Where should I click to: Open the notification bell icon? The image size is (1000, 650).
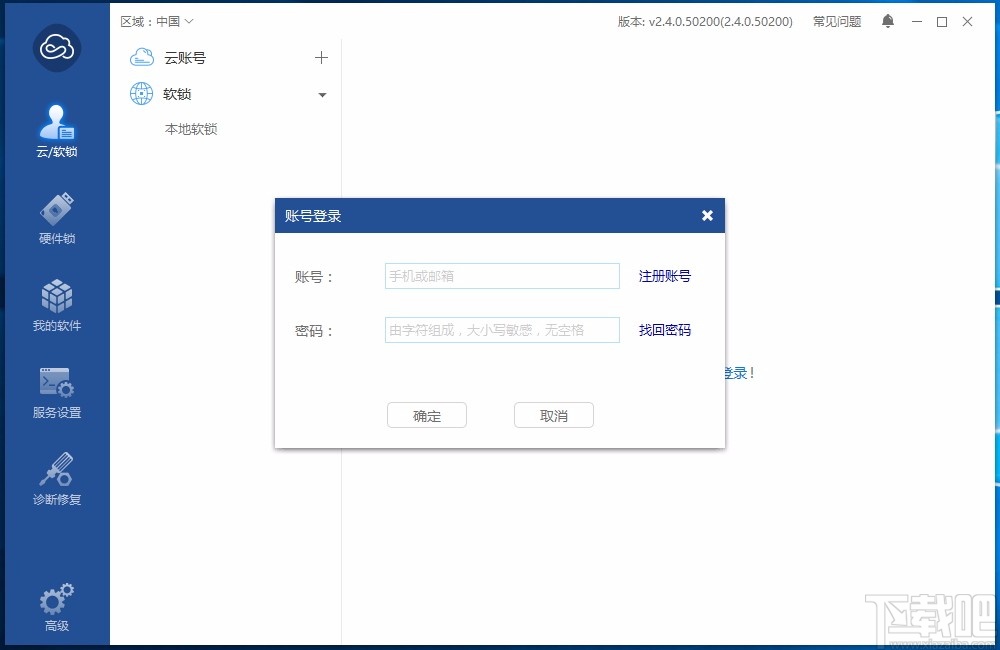point(888,20)
